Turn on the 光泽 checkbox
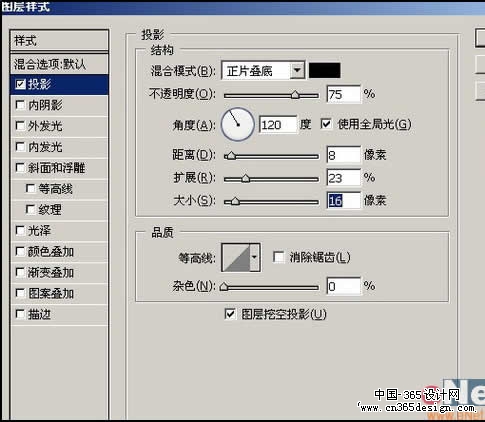The height and width of the screenshot is (422, 485). coord(20,230)
